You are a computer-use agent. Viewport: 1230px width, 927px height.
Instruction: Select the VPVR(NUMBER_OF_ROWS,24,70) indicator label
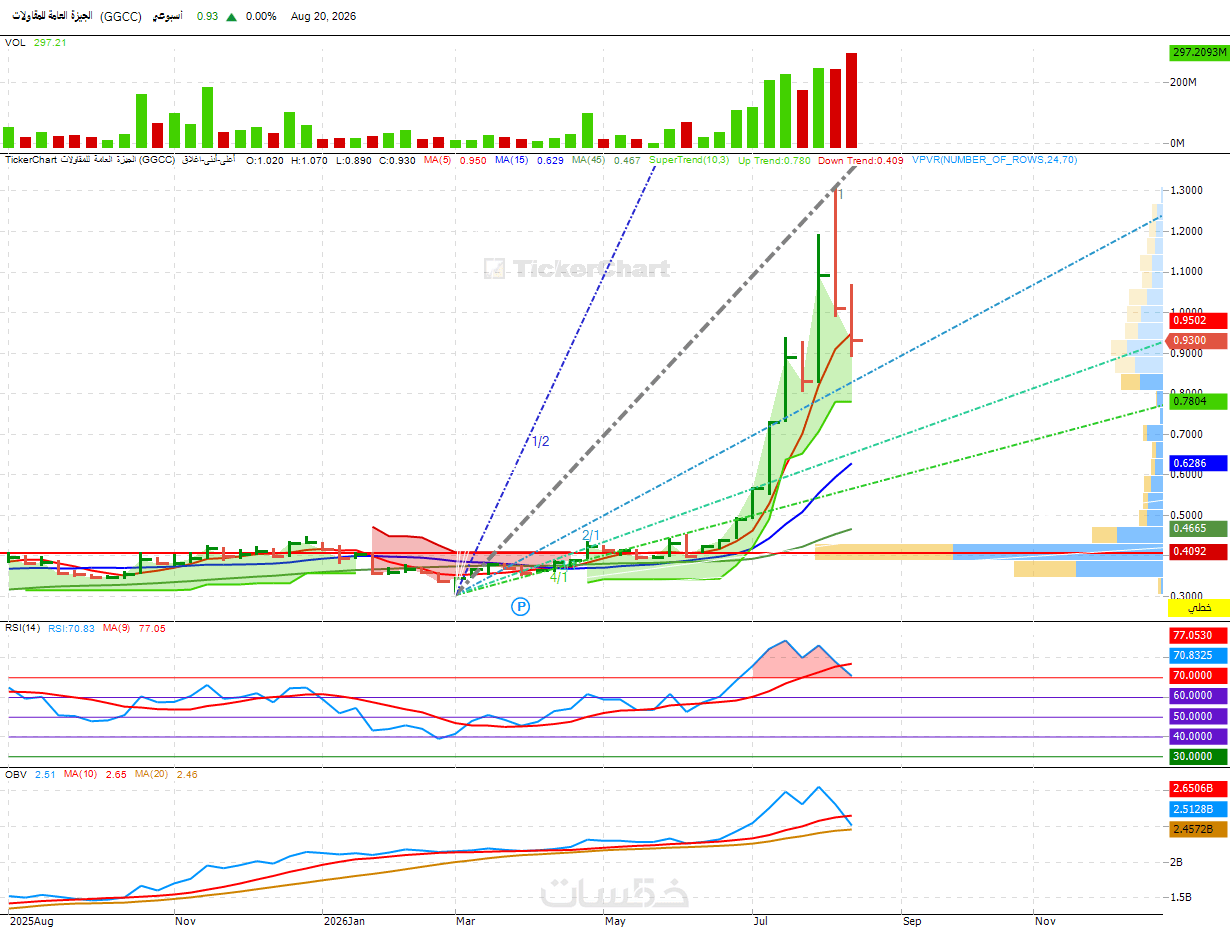pyautogui.click(x=995, y=159)
